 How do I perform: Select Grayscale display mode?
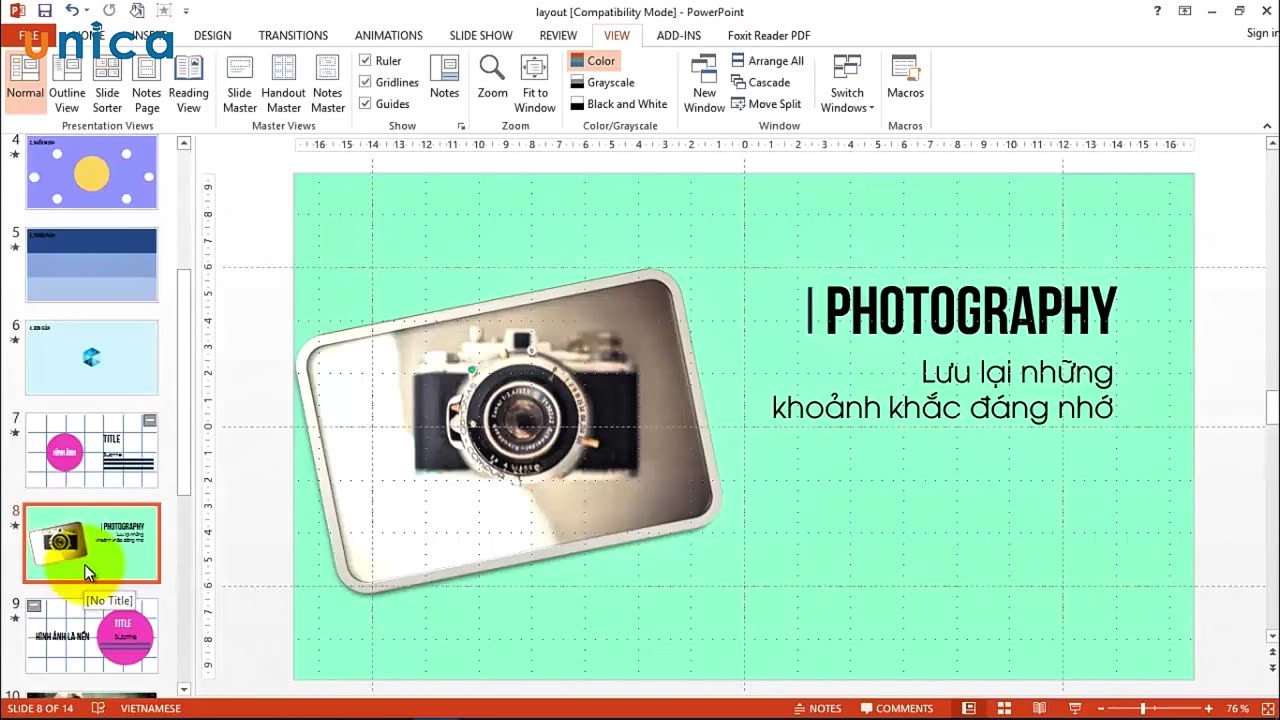[x=603, y=82]
